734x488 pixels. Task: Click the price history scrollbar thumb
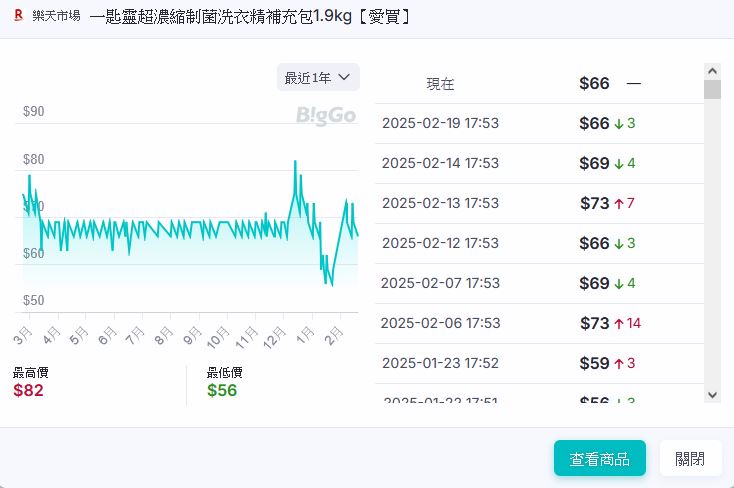pos(712,90)
